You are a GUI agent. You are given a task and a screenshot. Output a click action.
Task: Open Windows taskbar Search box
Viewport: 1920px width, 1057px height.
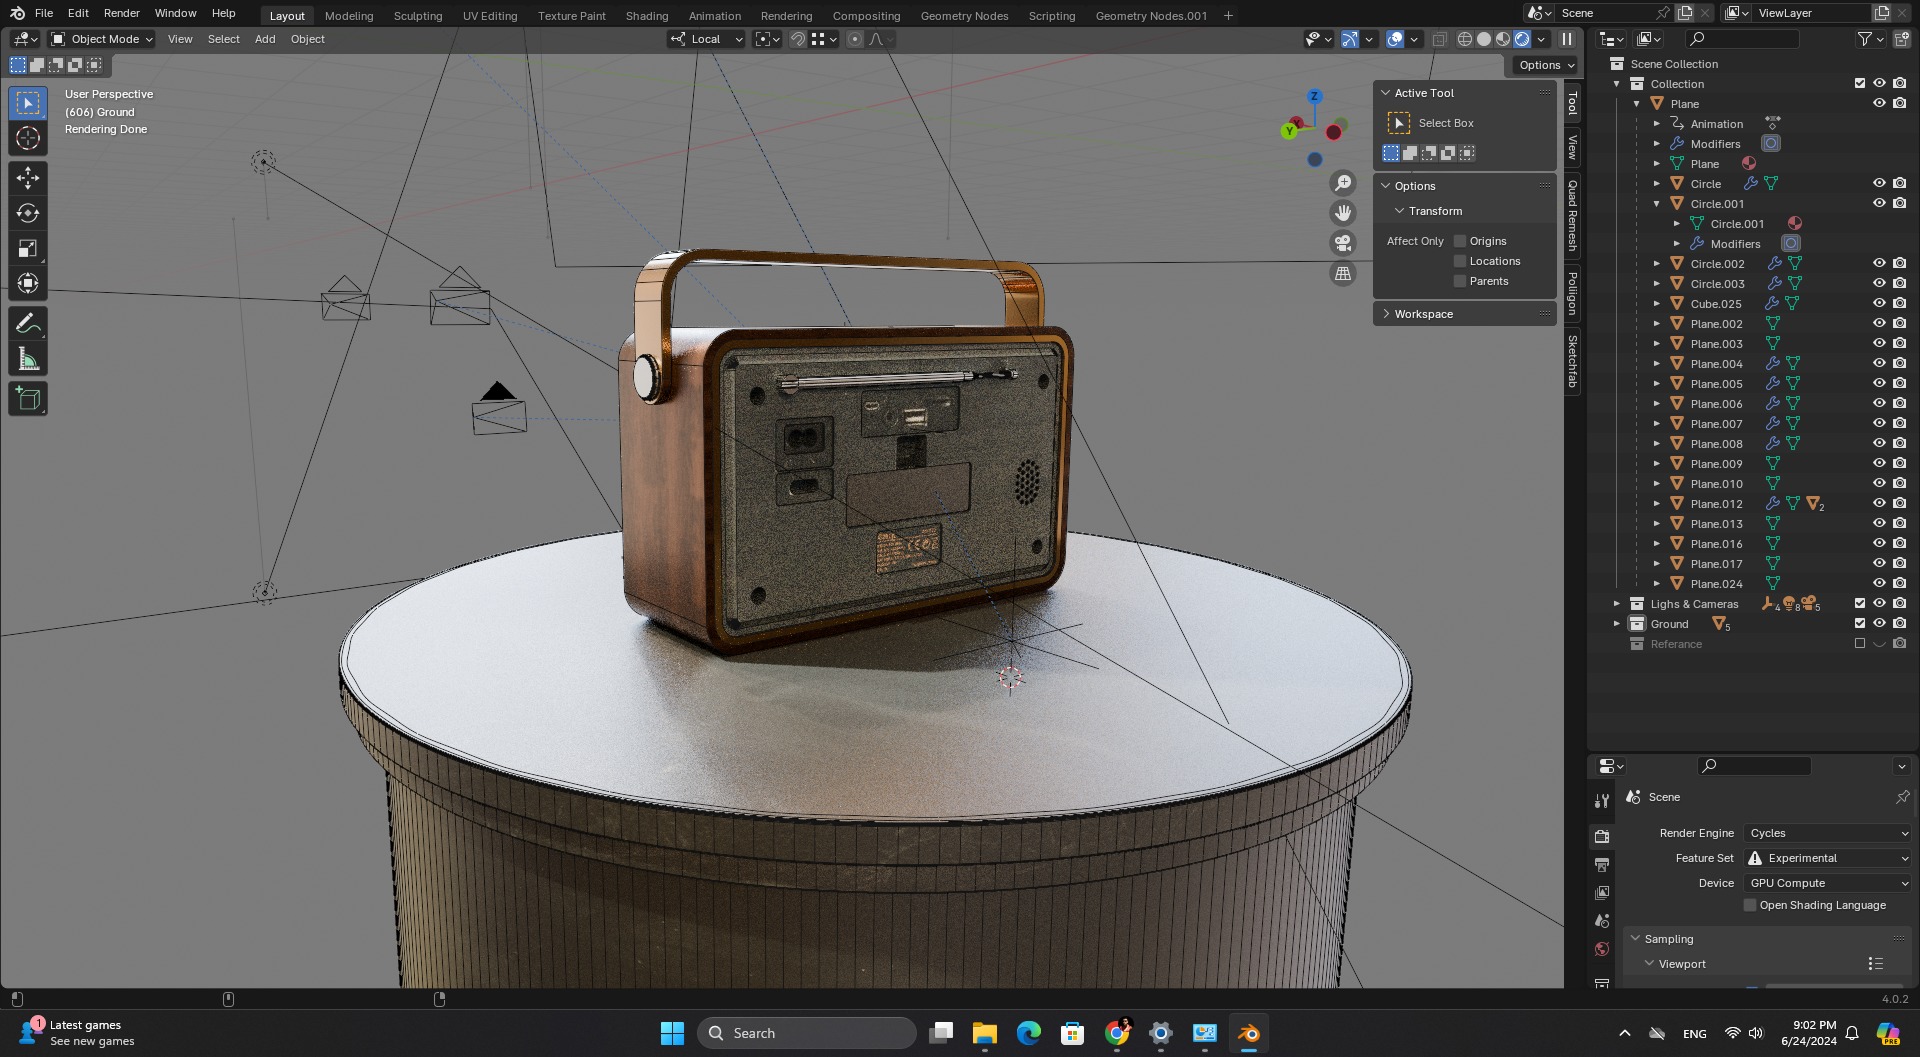coord(806,1033)
